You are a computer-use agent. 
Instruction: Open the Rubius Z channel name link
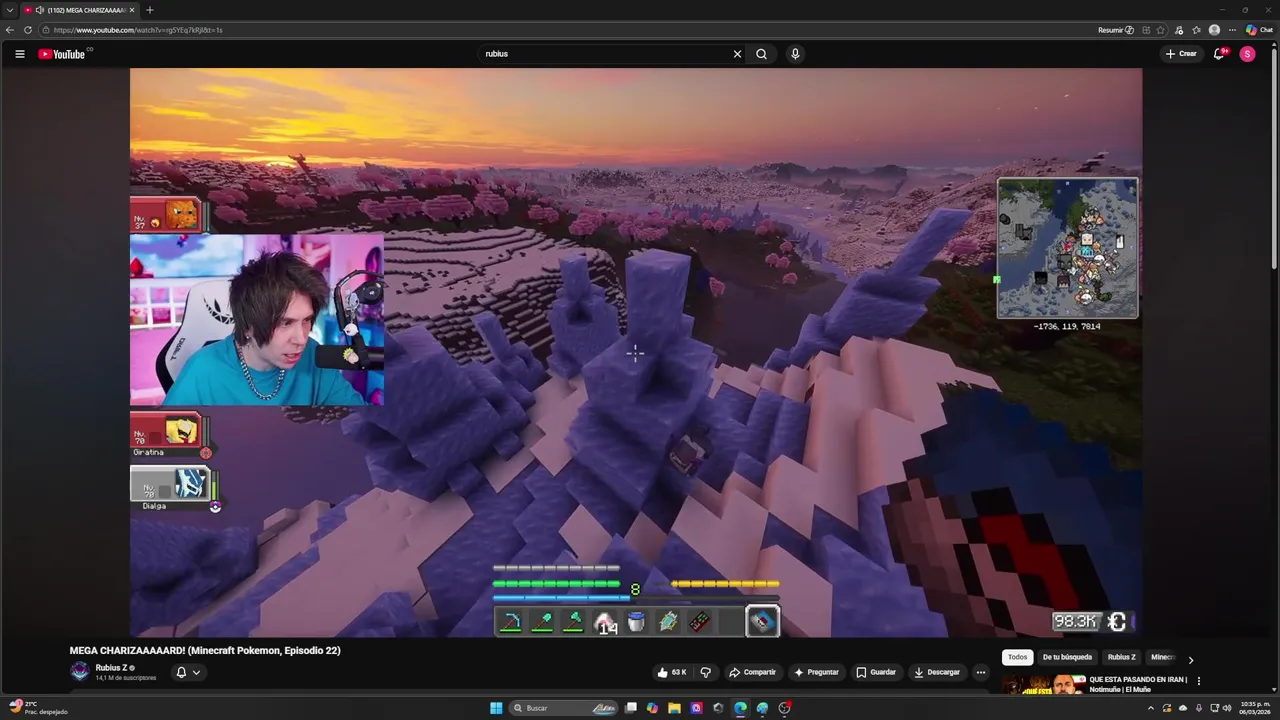pyautogui.click(x=110, y=668)
